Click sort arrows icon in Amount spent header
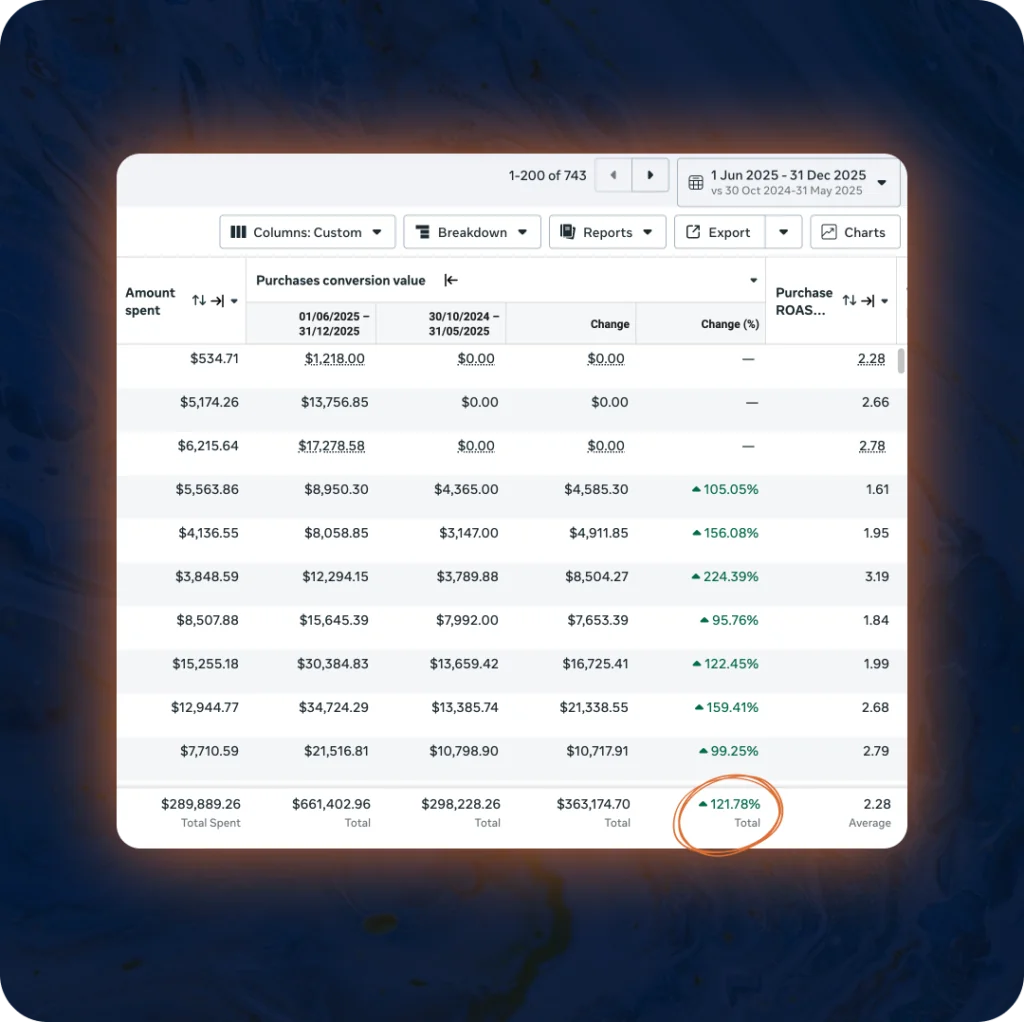Viewport: 1024px width, 1022px height. pyautogui.click(x=199, y=301)
